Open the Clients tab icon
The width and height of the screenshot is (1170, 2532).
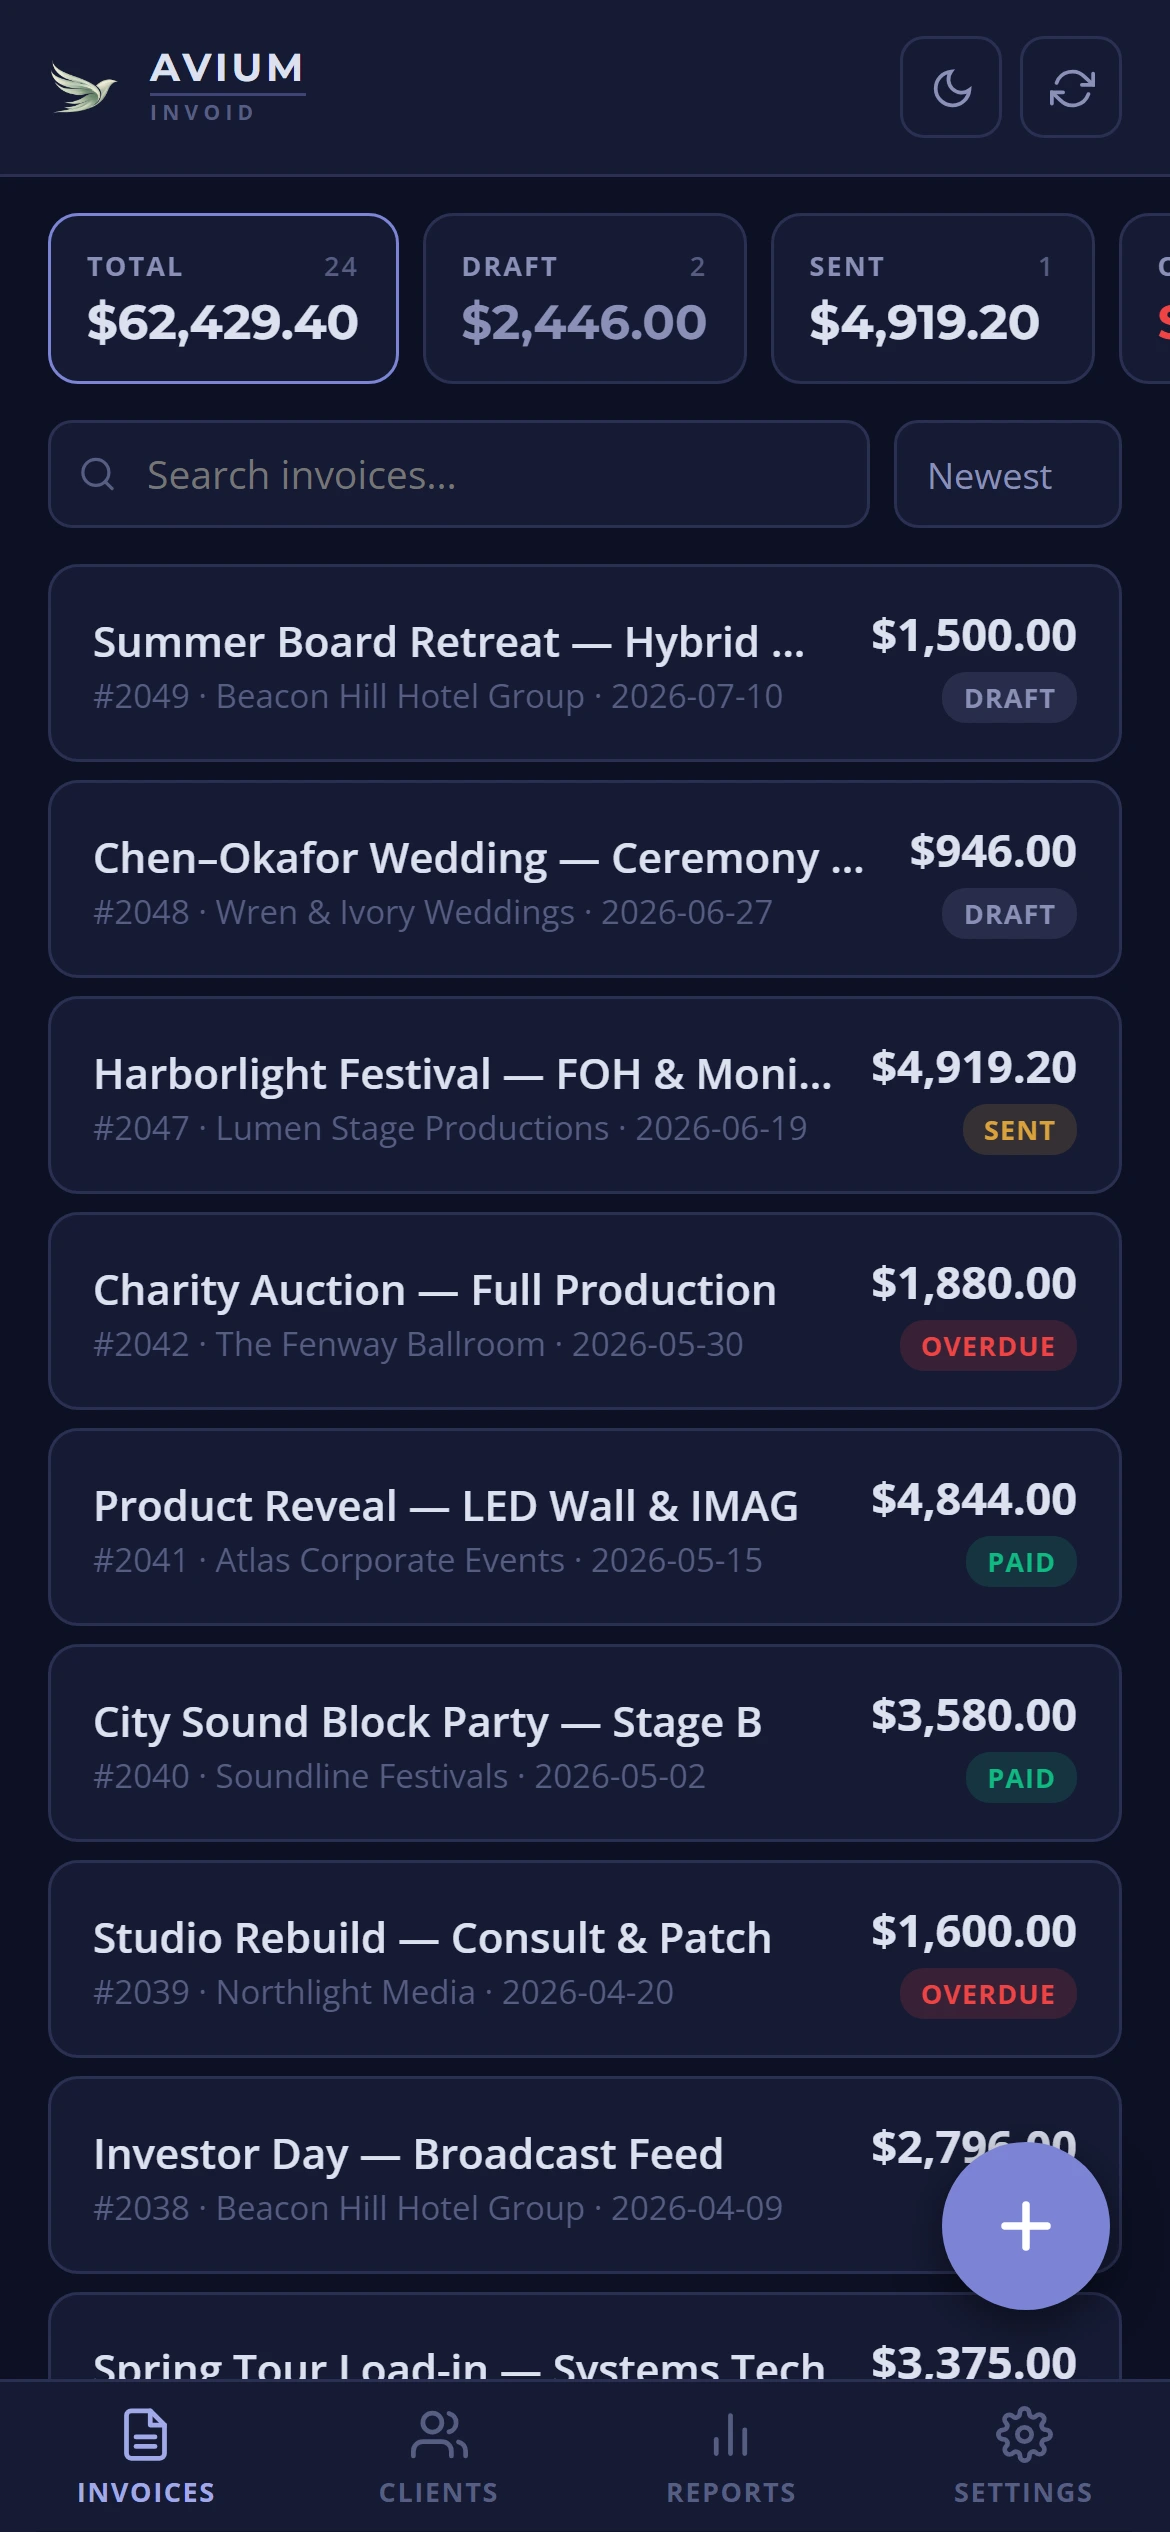click(x=439, y=2434)
